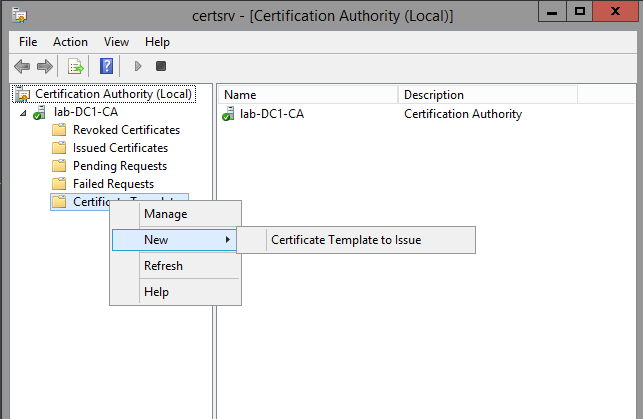Image resolution: width=643 pixels, height=419 pixels.
Task: Collapse the lab-DC1-CA tree node
Action: (x=23, y=113)
